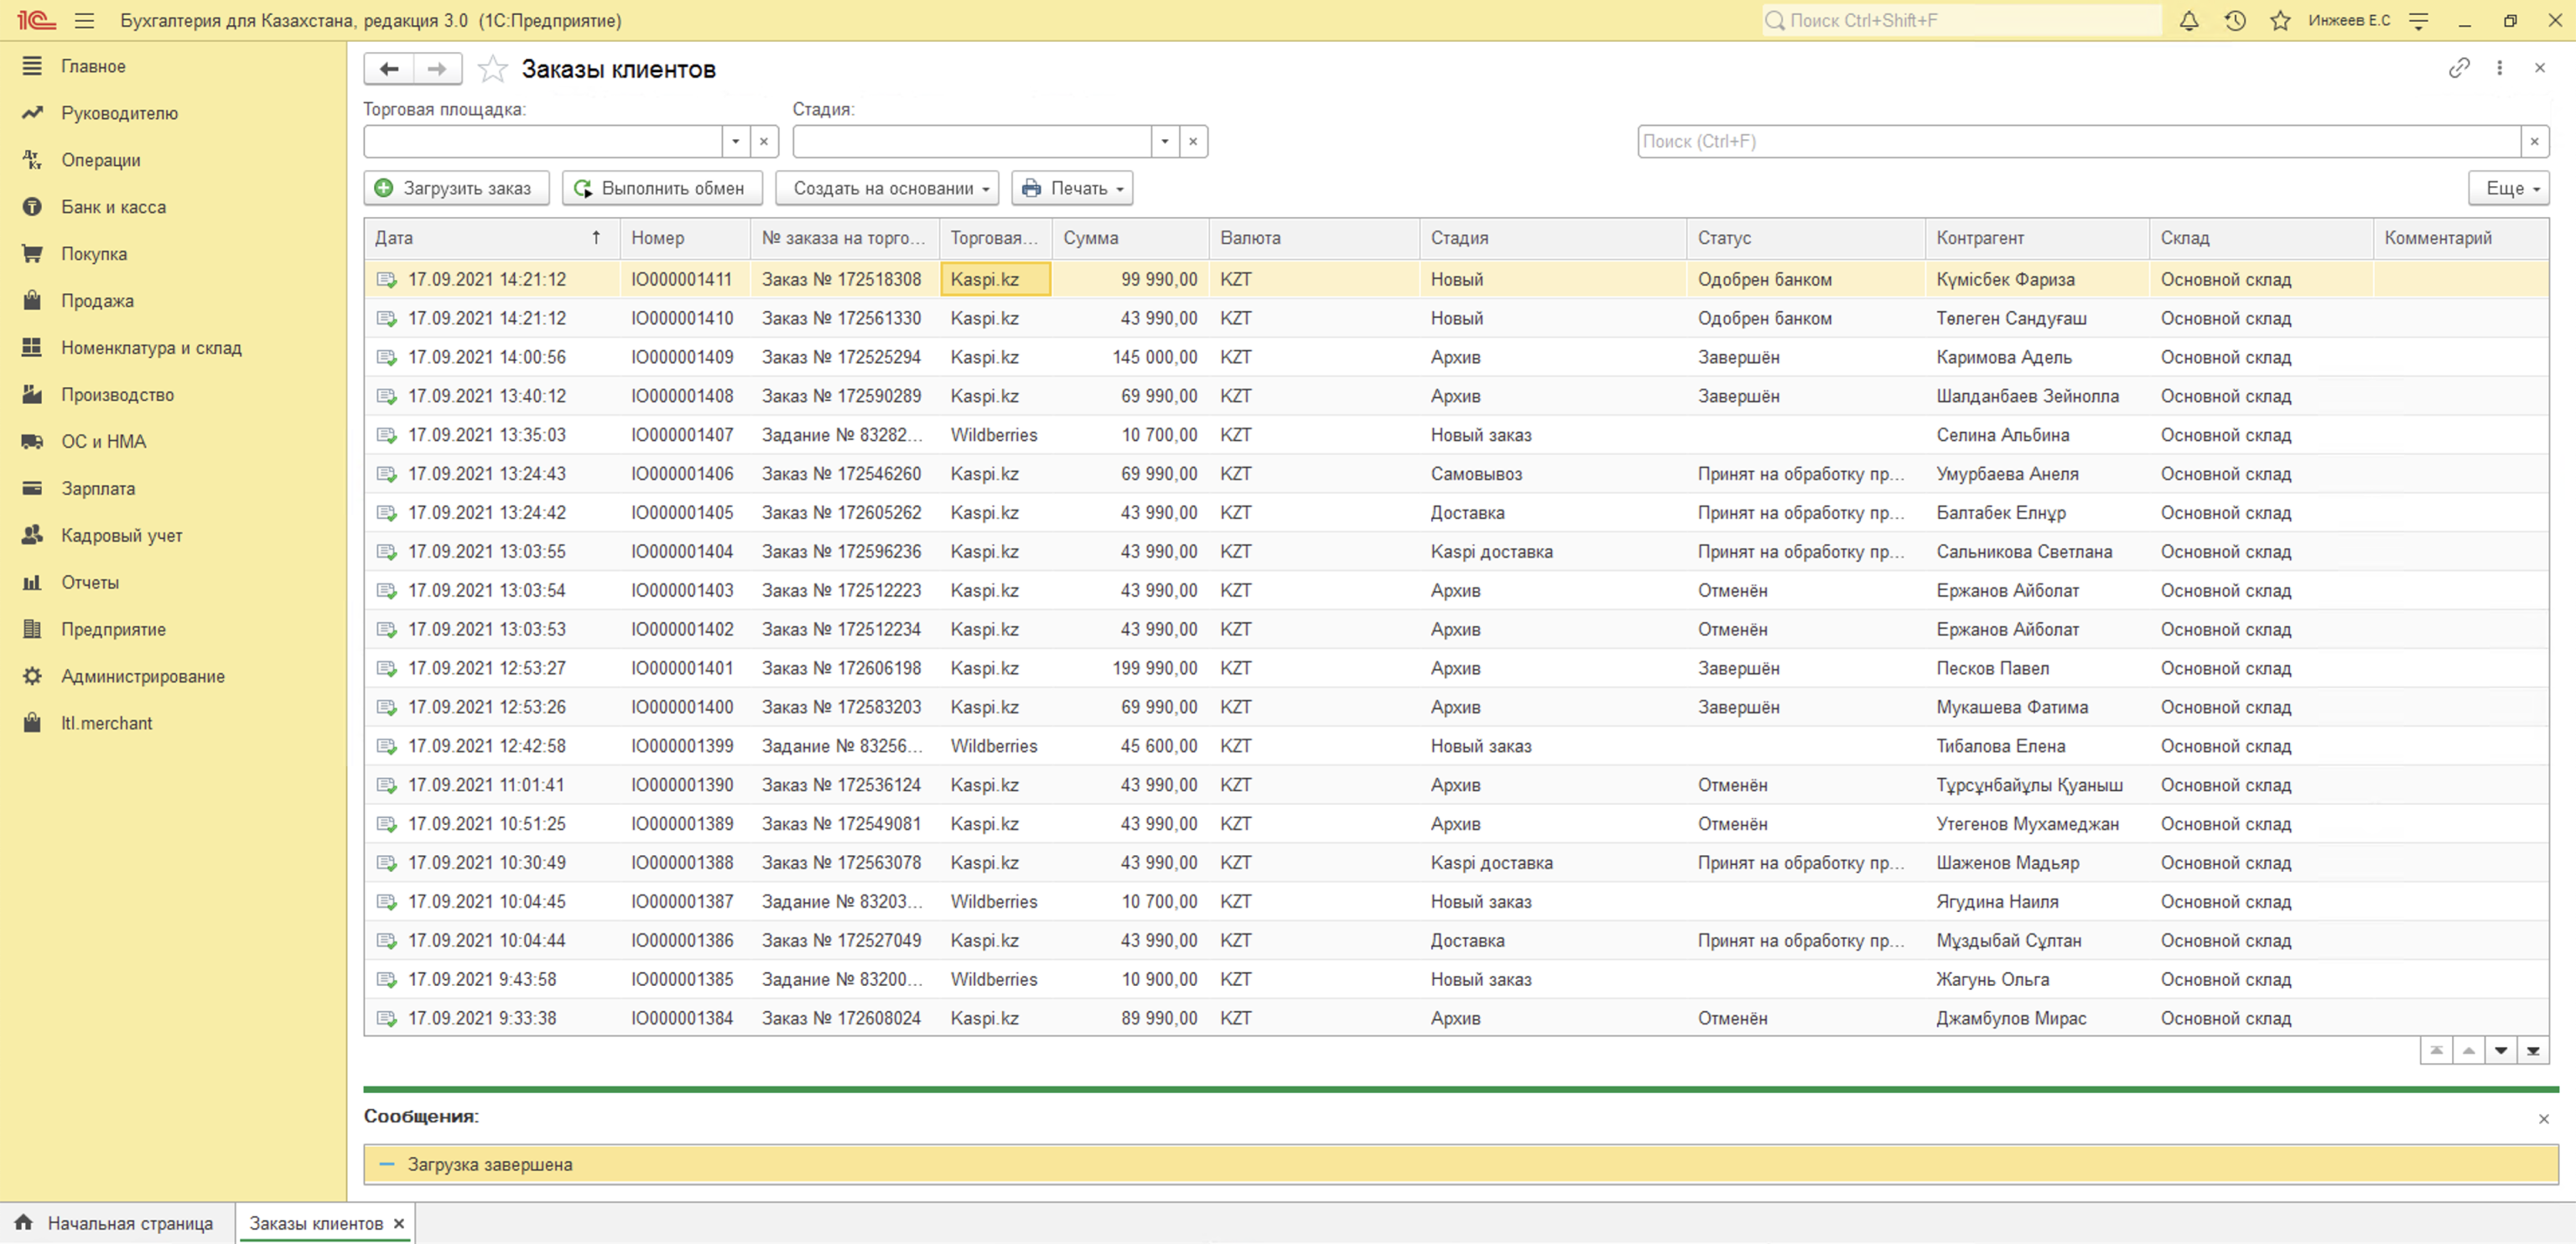This screenshot has width=2576, height=1244.
Task: Open the three-dot form menu
Action: click(2499, 68)
